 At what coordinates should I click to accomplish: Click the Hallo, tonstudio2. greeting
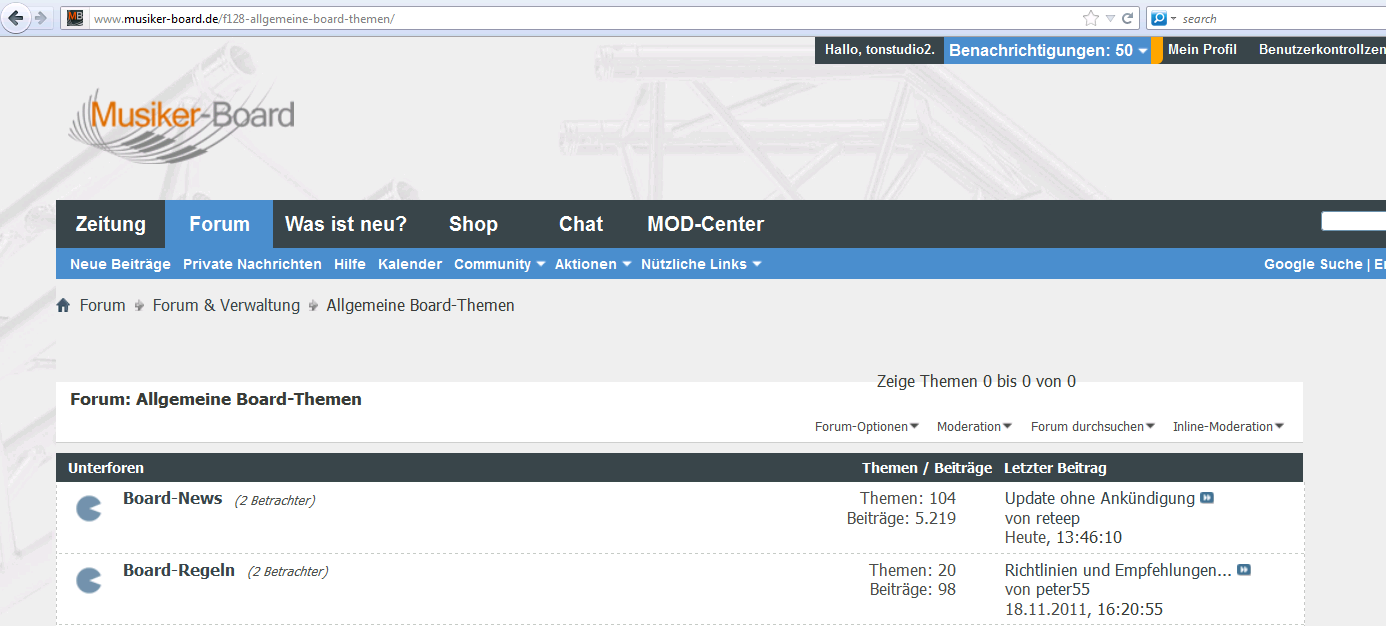pyautogui.click(x=880, y=50)
